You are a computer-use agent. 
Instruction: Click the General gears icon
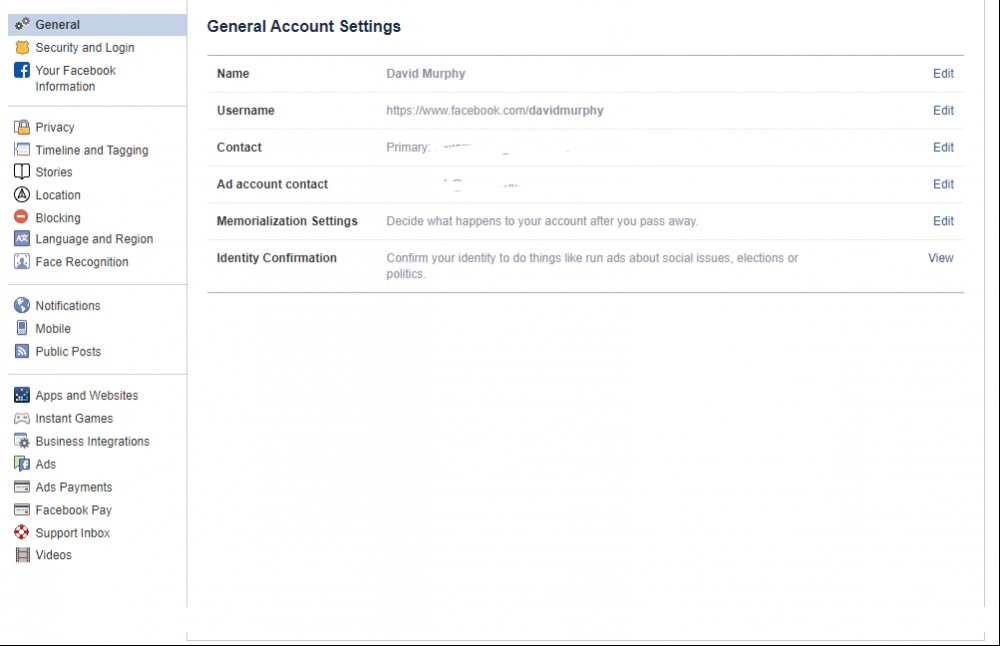point(22,24)
